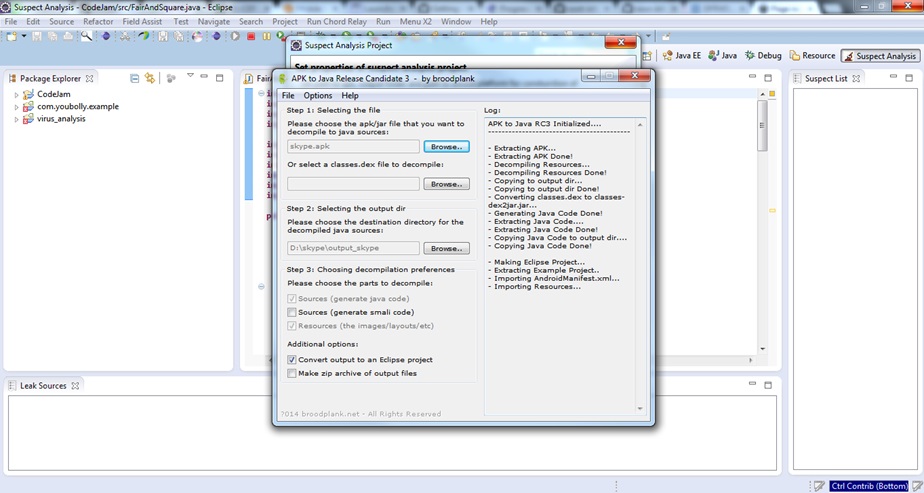Switch to the Debug perspective

click(x=763, y=55)
